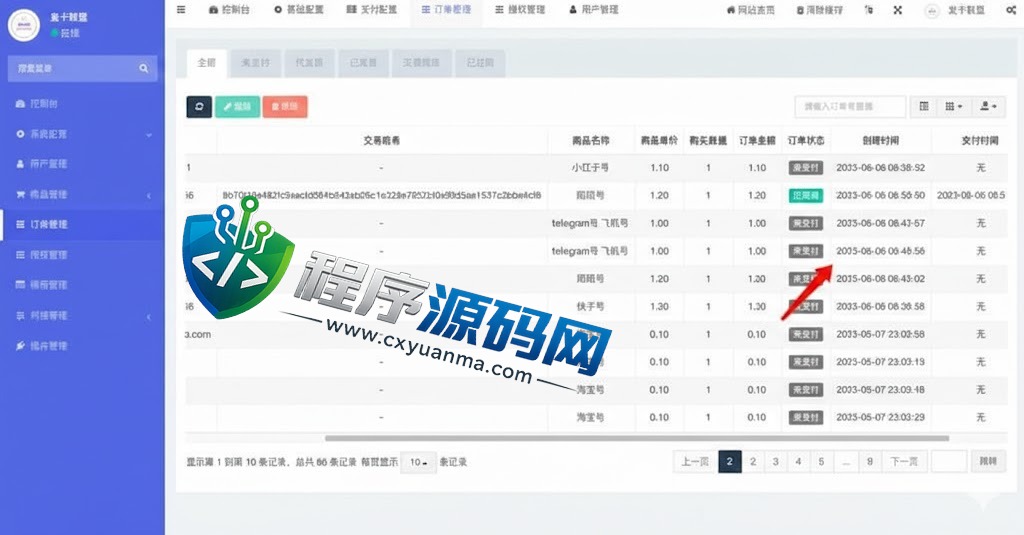Go to page 3 in pagination

click(775, 462)
